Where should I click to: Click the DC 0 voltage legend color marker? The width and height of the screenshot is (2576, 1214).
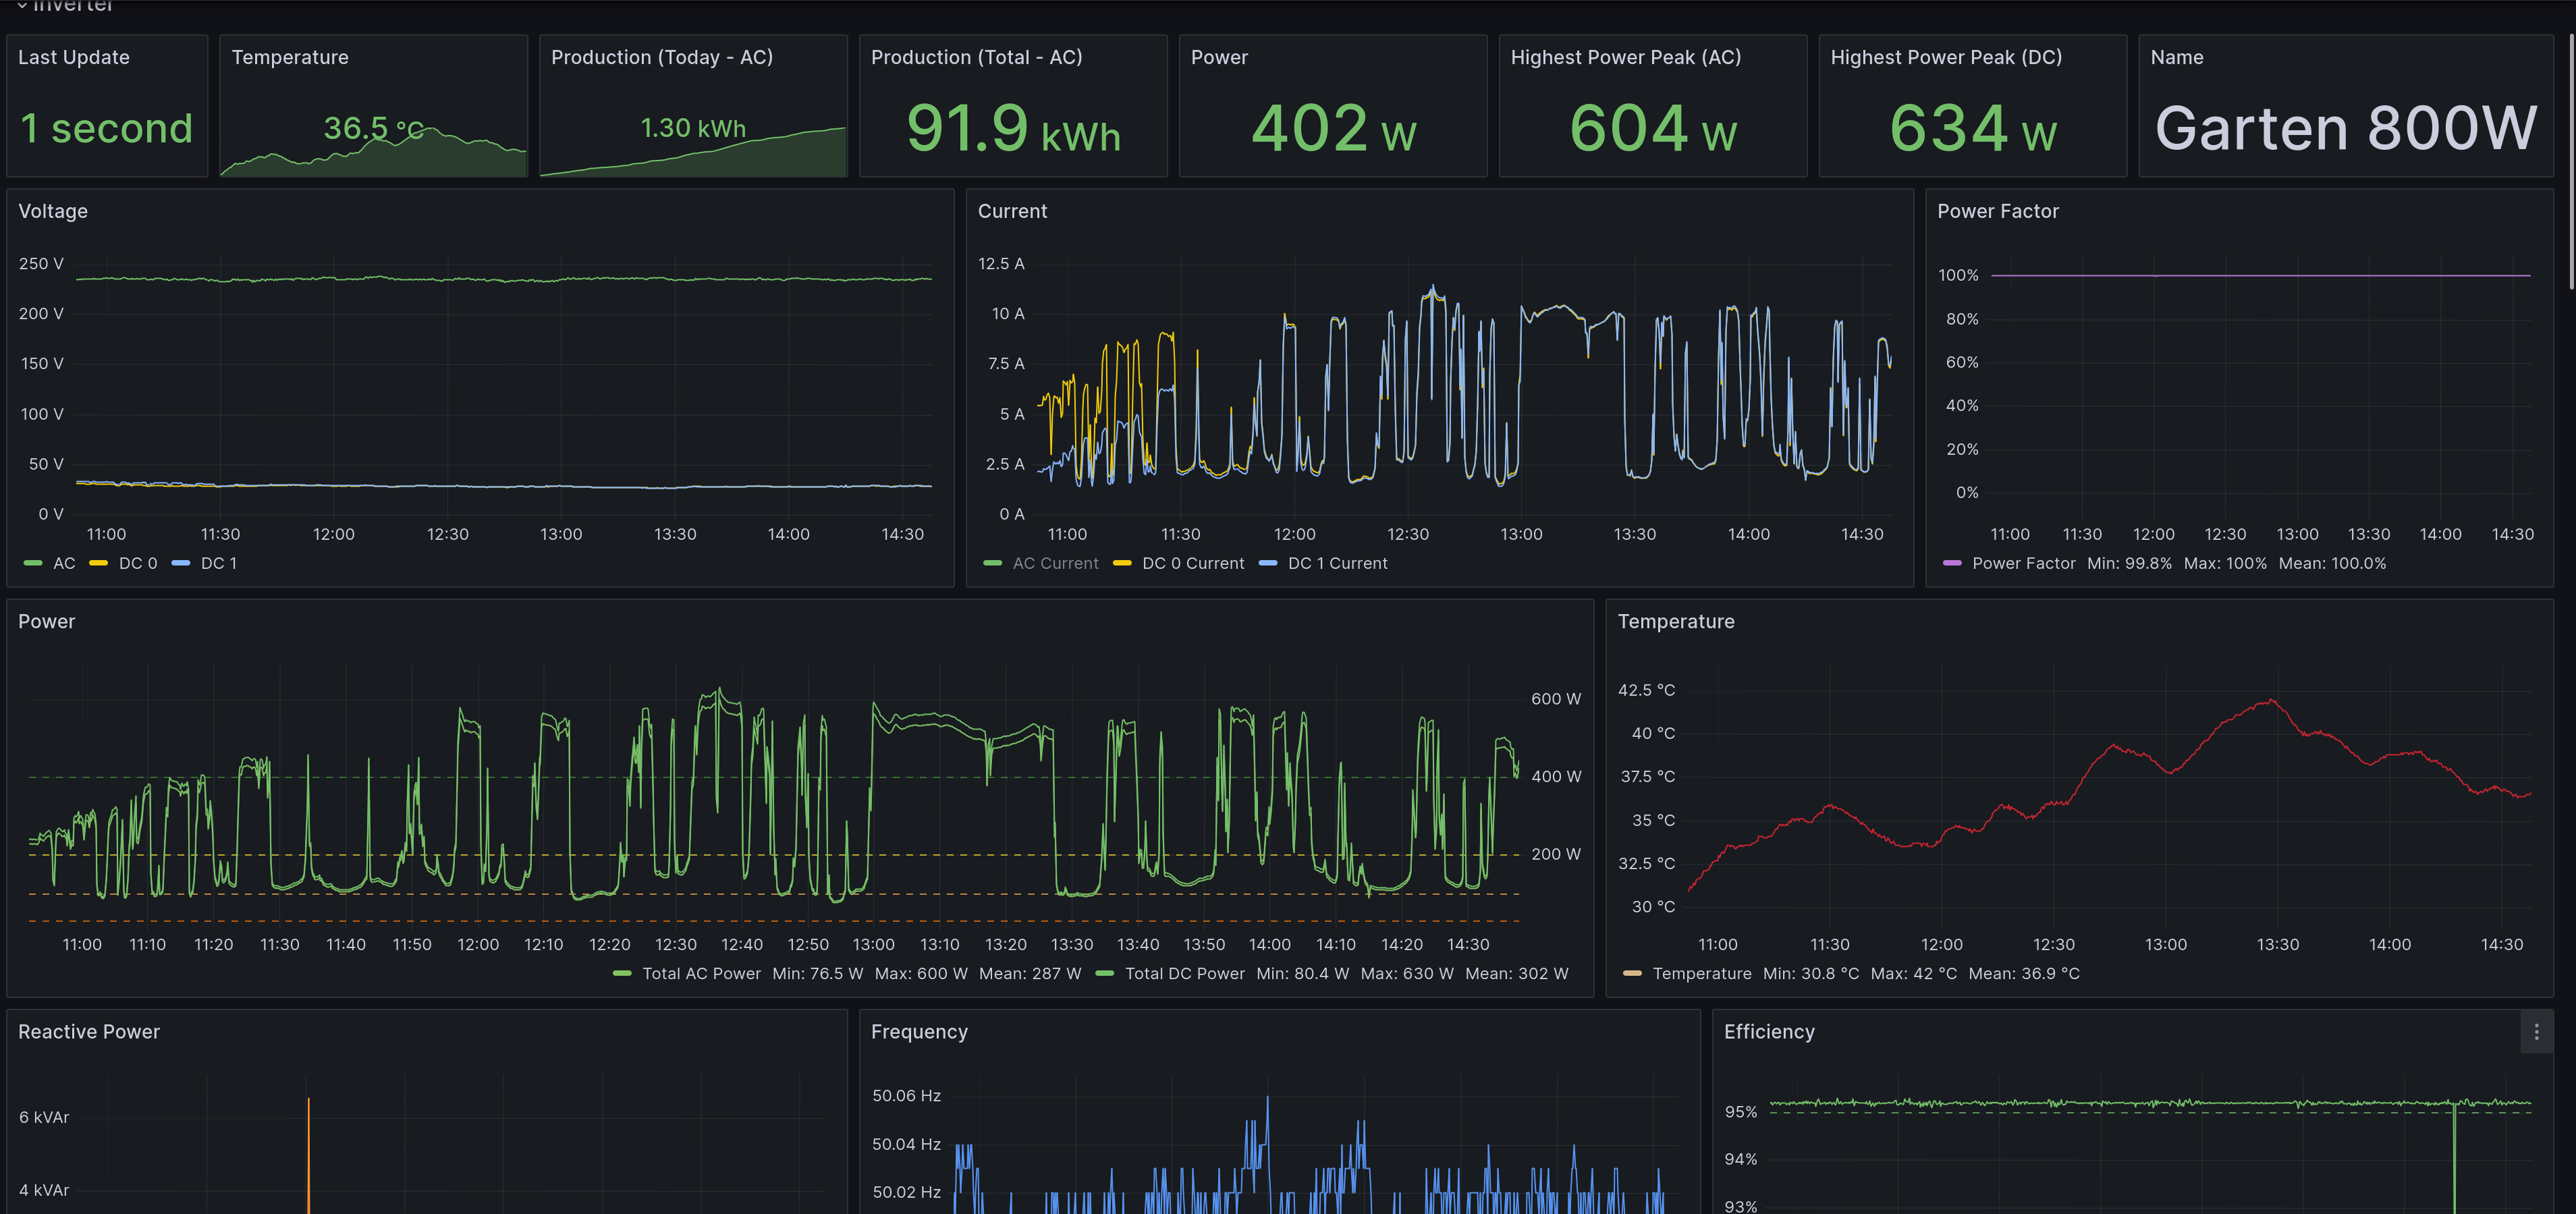[x=98, y=563]
